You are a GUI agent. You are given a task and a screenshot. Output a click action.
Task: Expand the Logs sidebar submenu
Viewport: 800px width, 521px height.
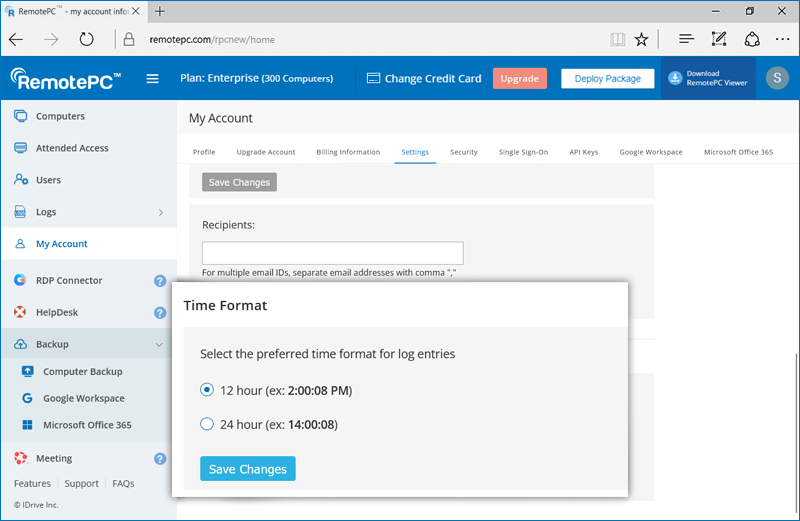[x=161, y=213]
